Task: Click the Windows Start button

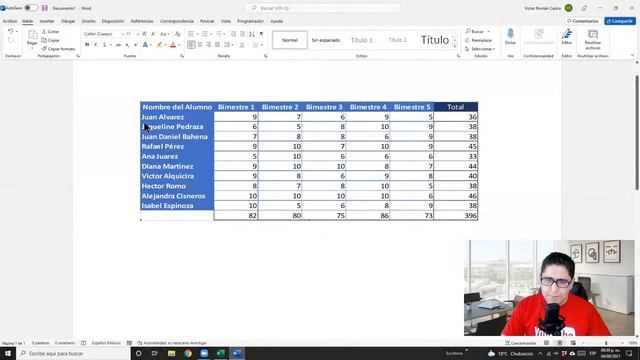Action: tap(8, 353)
